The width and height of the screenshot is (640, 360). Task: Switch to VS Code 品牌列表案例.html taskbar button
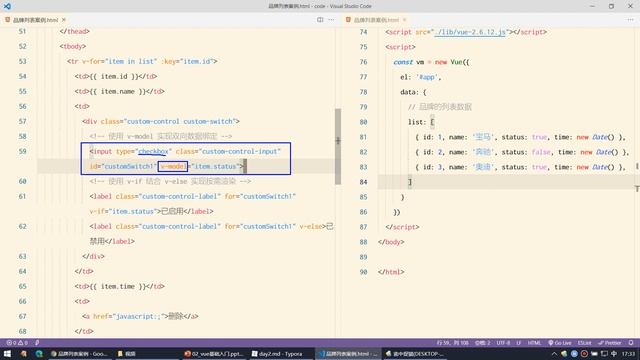point(348,354)
